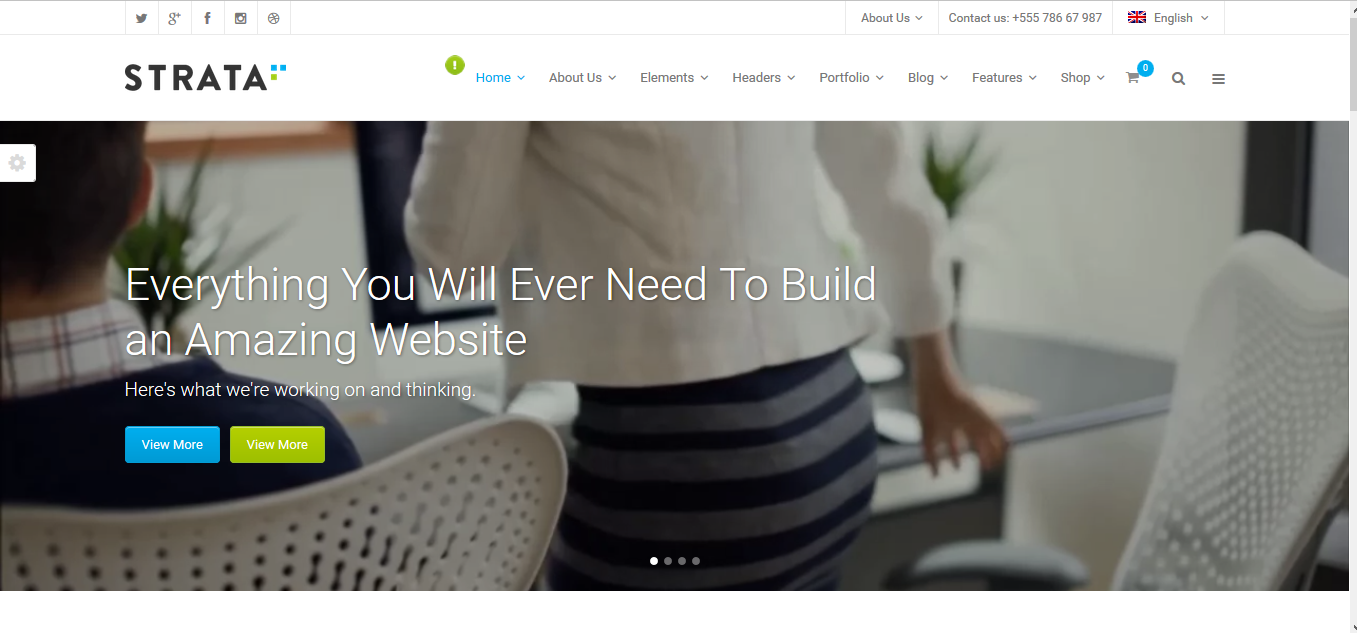This screenshot has height=633, width=1357.
Task: Jump to the last slide dot
Action: (x=696, y=561)
